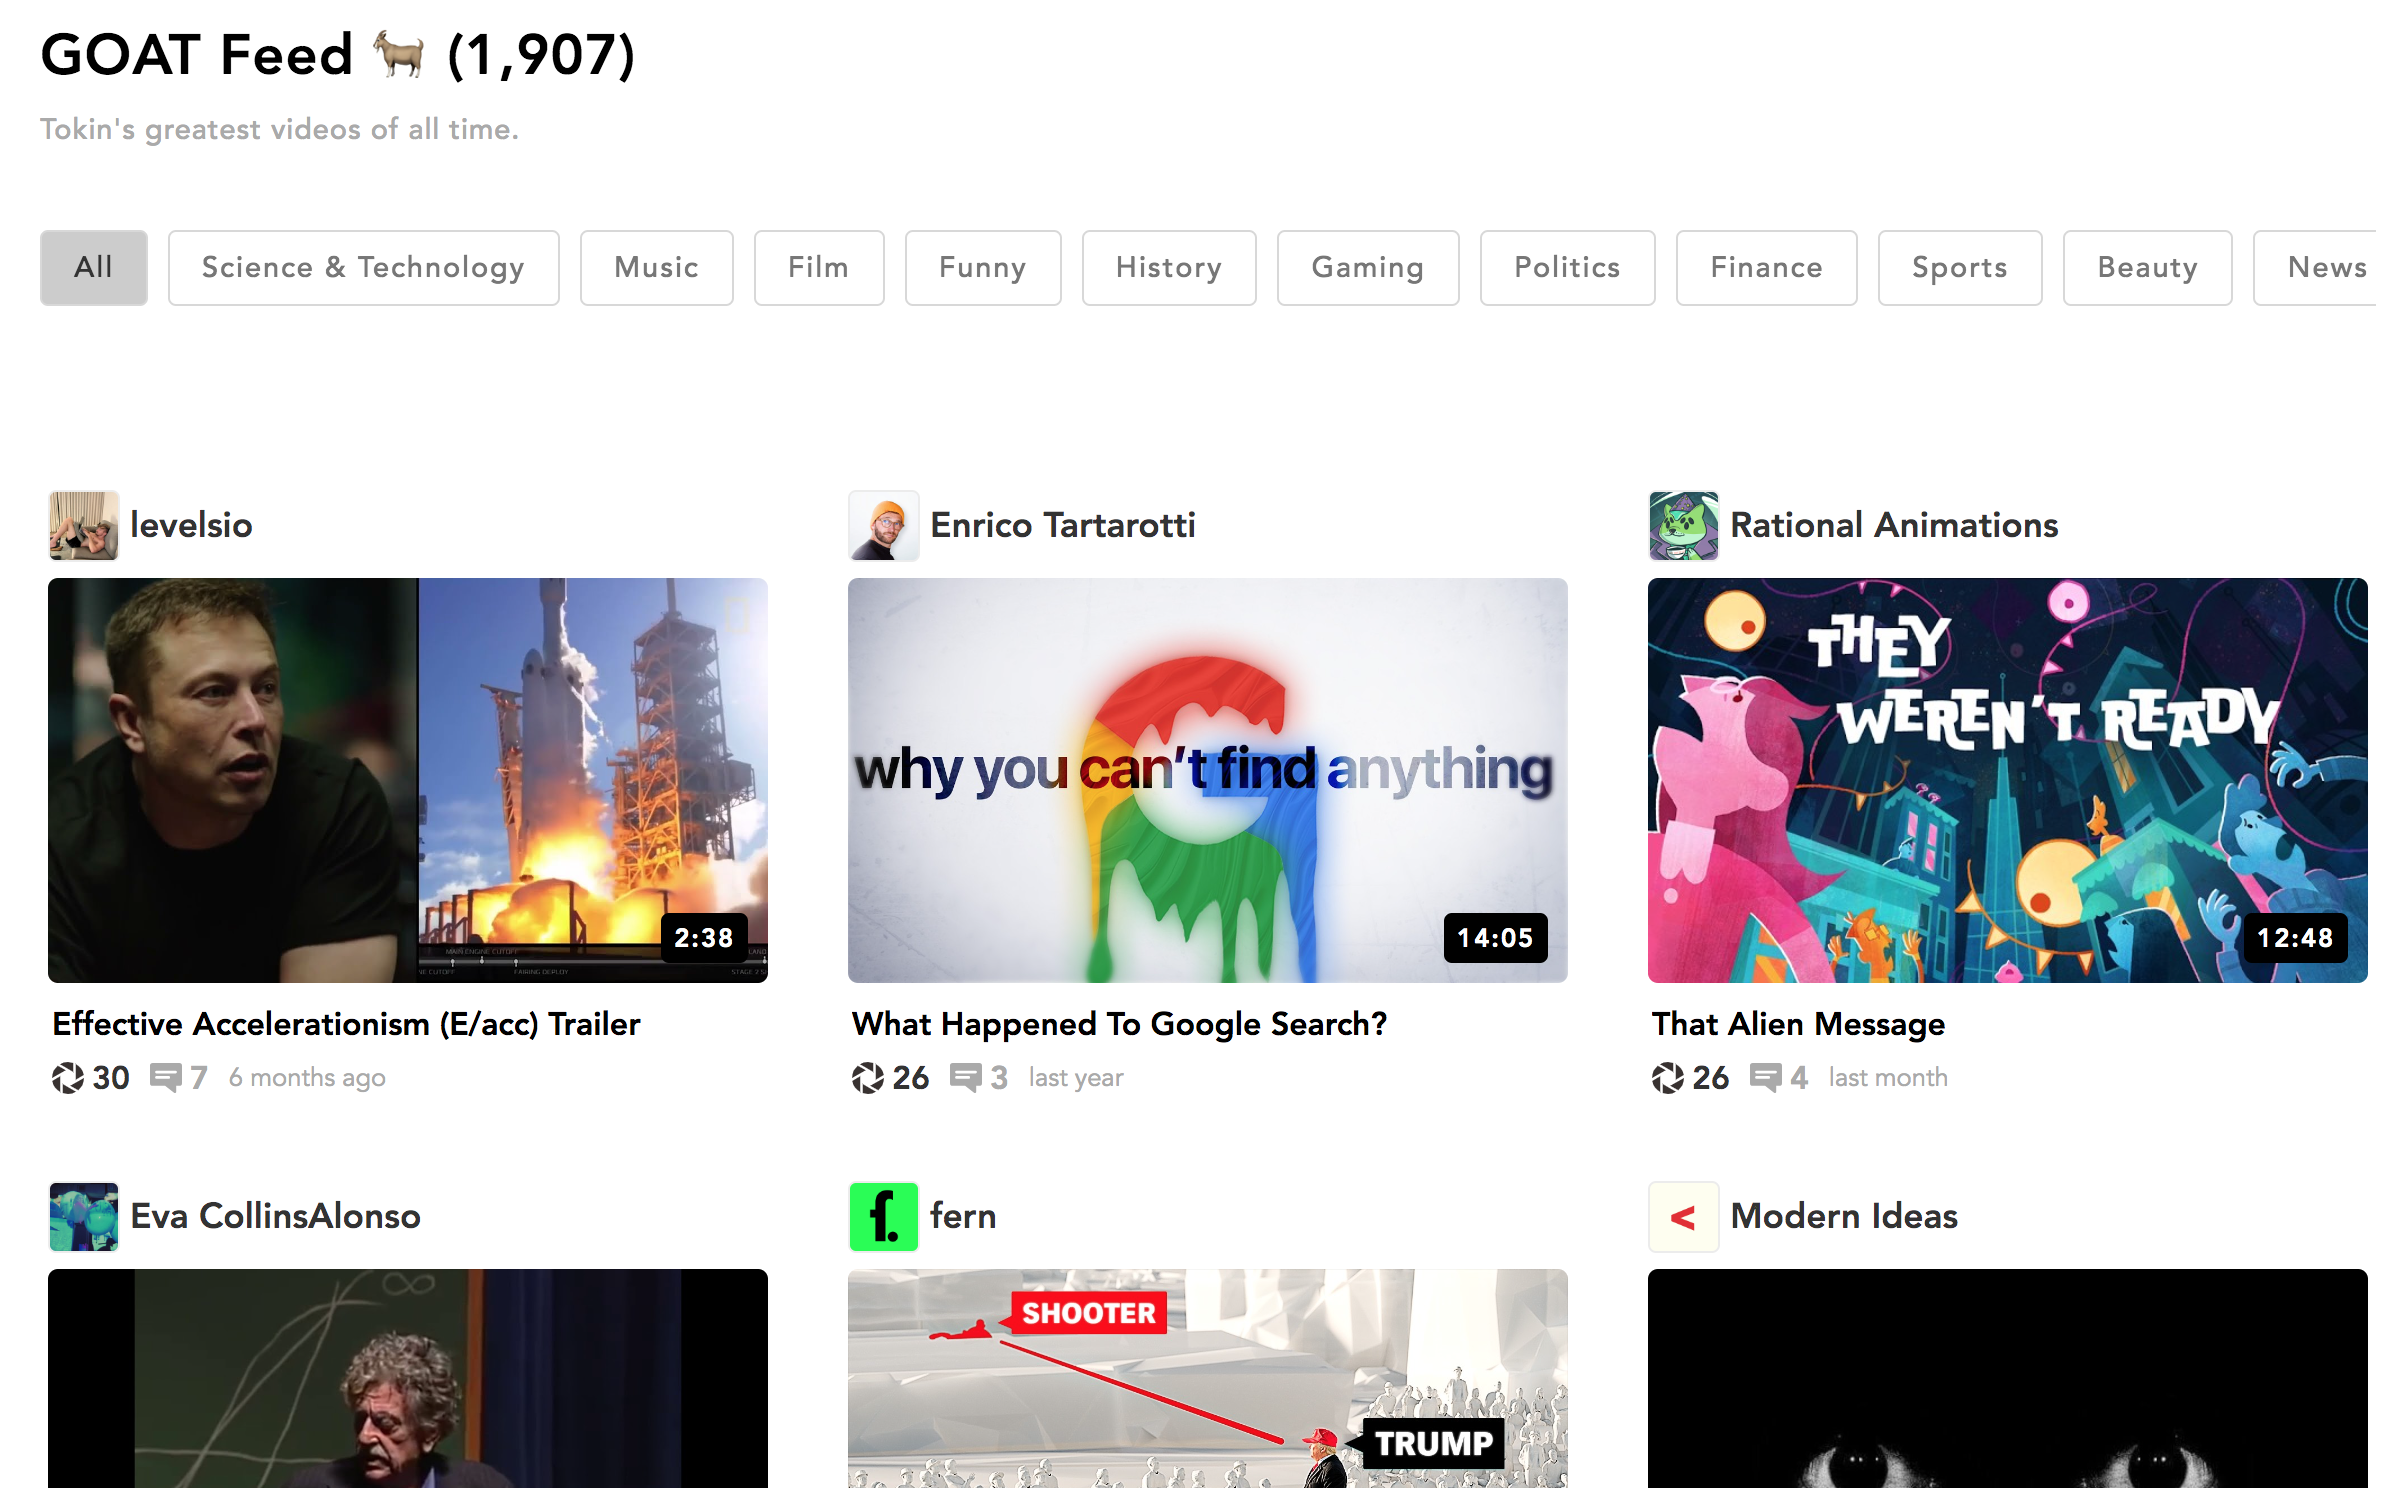
Task: Click upvote icon on E/acc Trailer
Action: click(x=68, y=1078)
